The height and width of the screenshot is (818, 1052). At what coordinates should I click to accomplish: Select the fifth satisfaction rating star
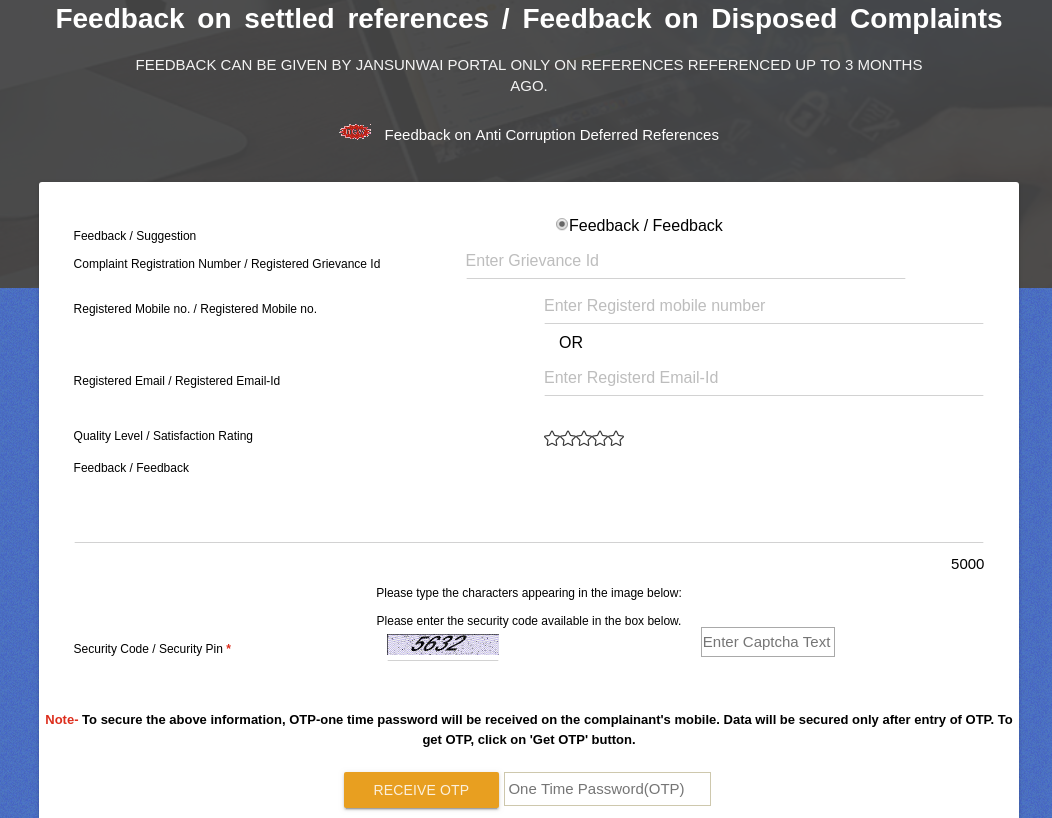tap(616, 438)
